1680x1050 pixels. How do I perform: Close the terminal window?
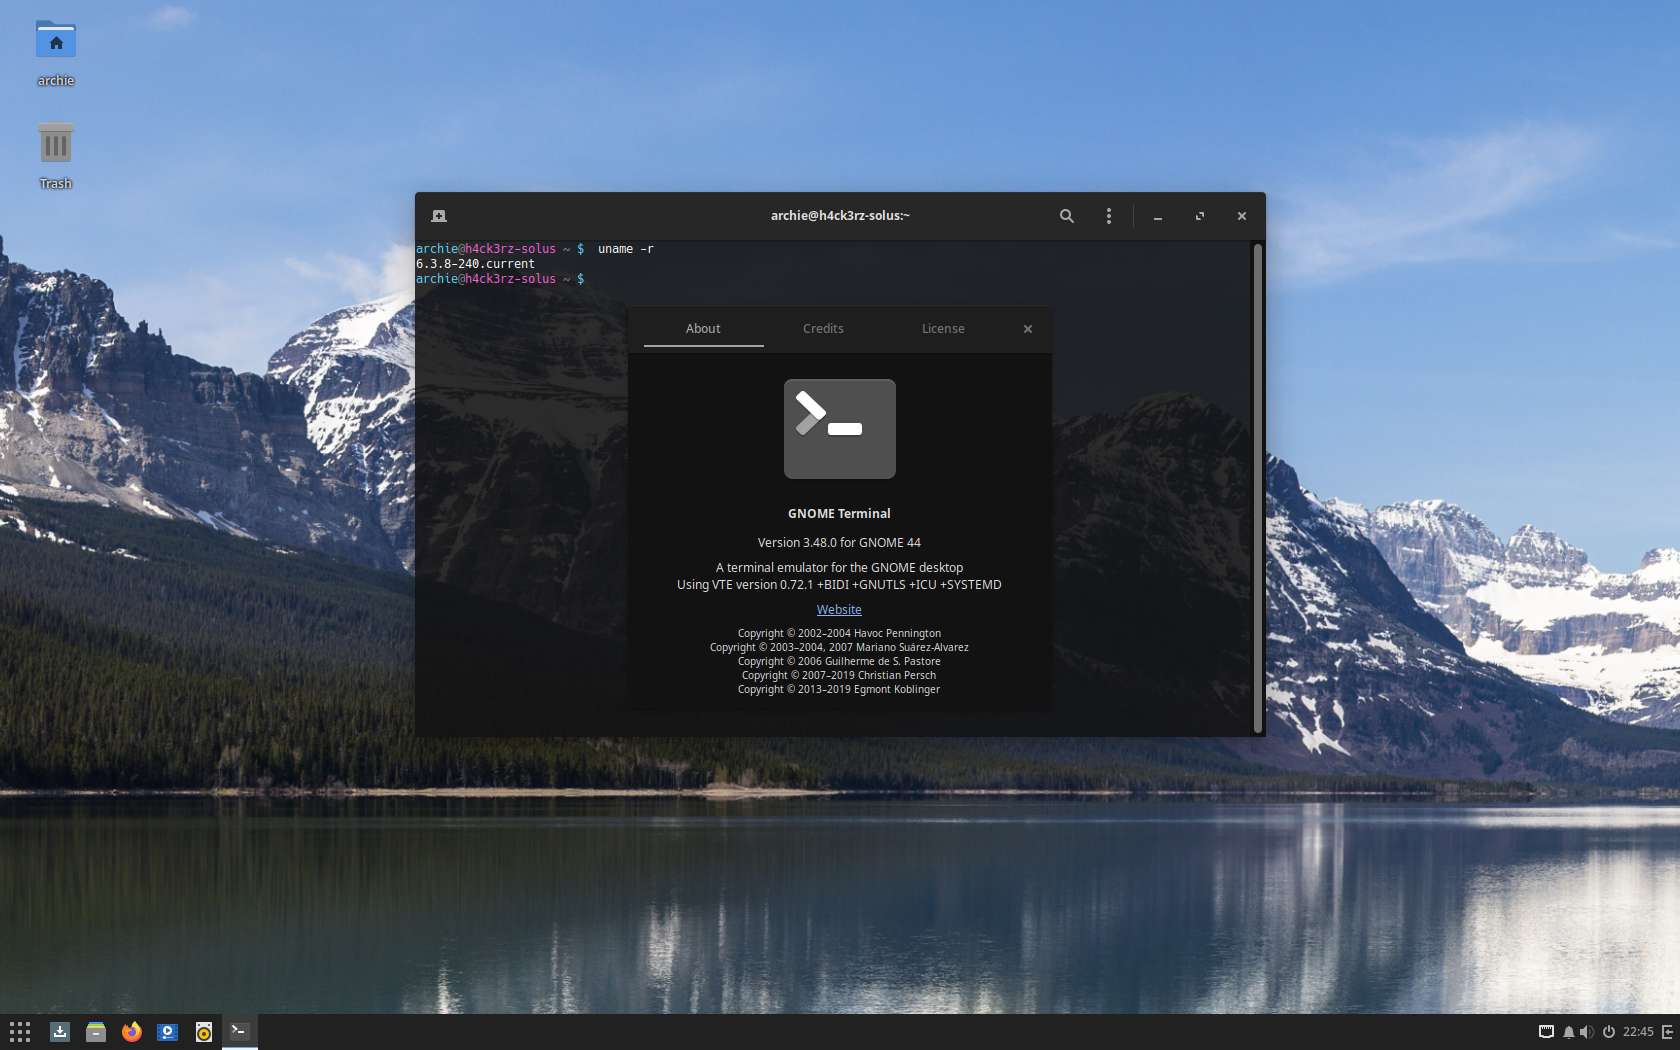pyautogui.click(x=1242, y=216)
